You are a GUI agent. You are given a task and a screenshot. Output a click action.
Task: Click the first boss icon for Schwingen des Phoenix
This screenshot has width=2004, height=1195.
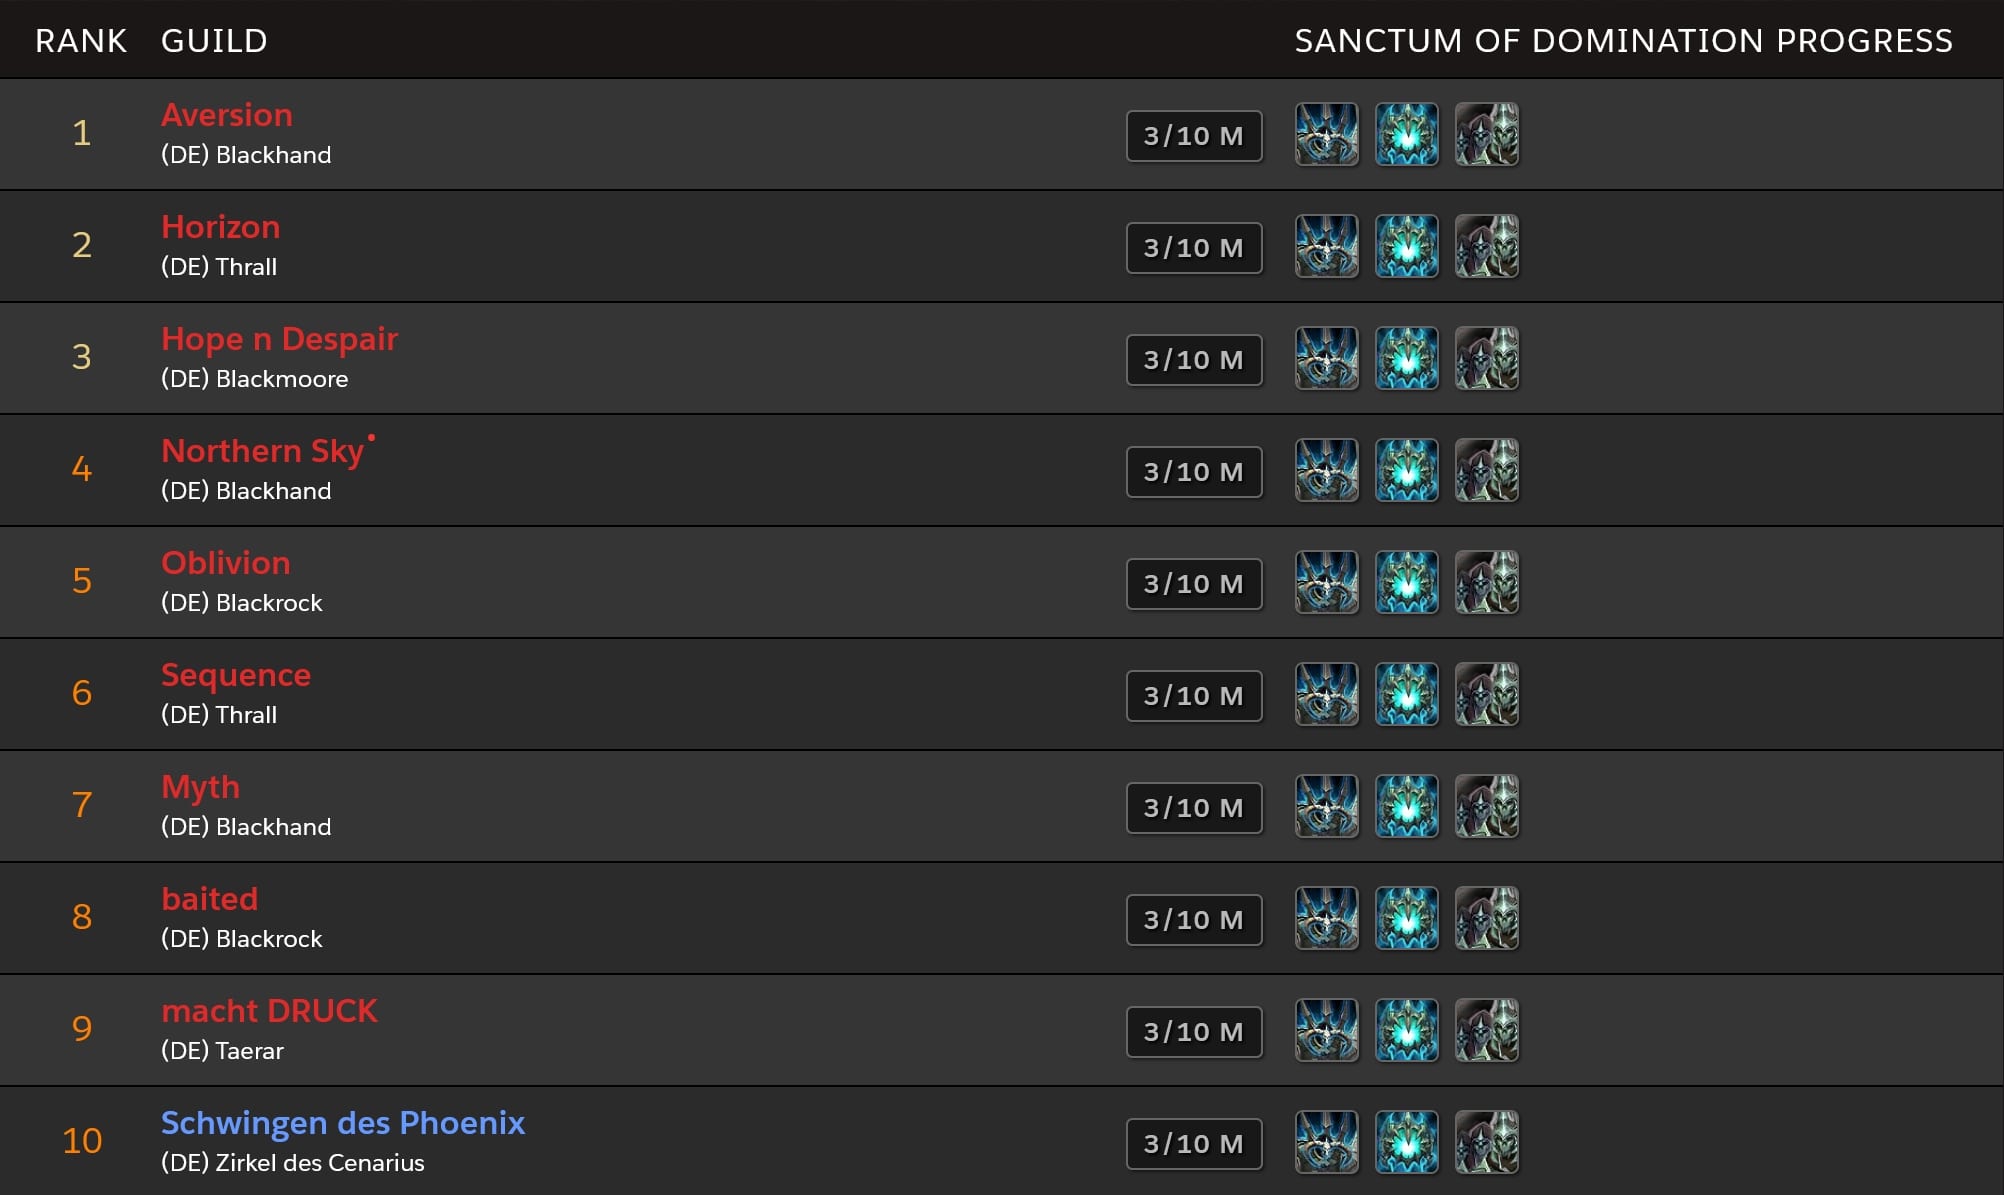tap(1327, 1142)
